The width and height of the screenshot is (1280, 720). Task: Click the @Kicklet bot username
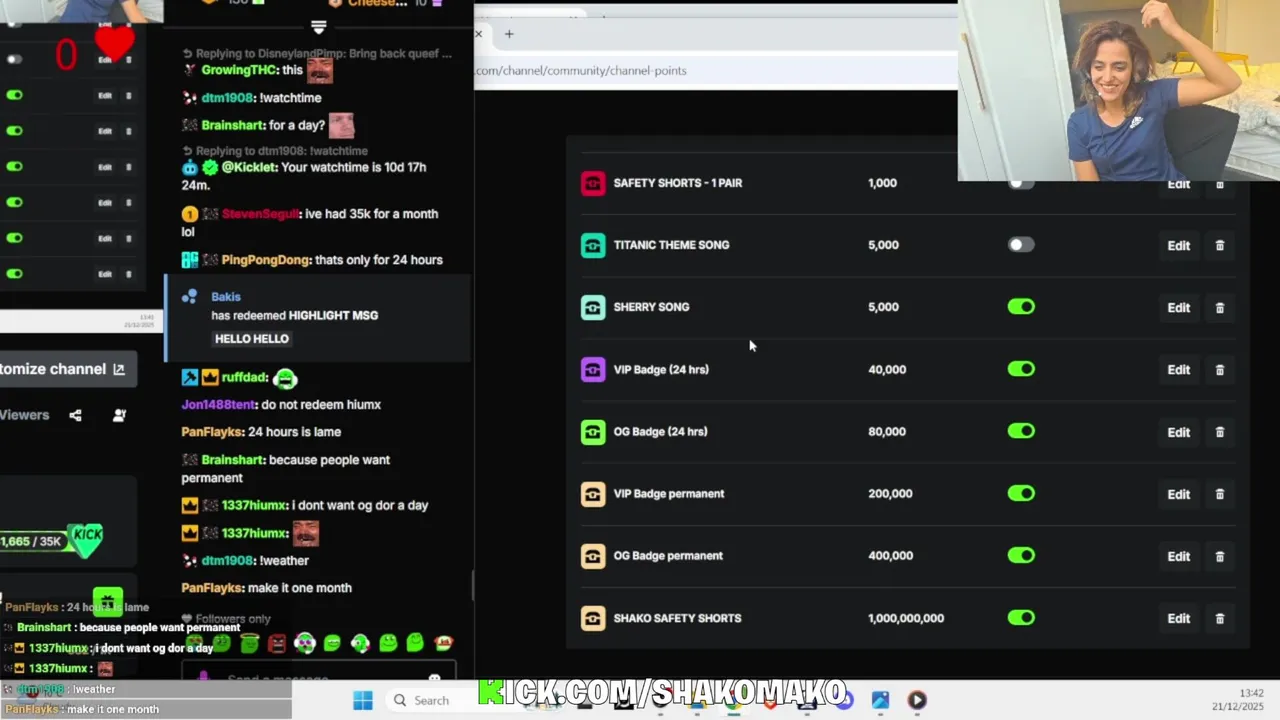tap(249, 167)
